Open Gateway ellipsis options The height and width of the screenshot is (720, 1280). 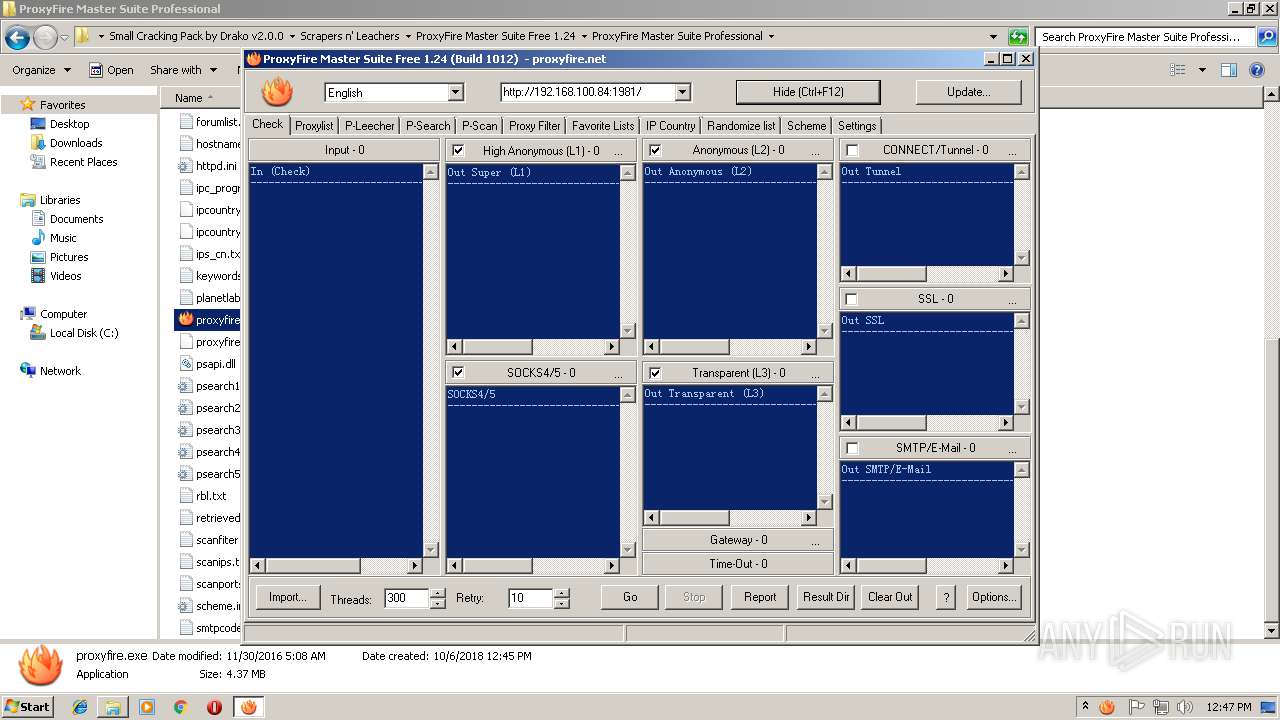click(815, 541)
